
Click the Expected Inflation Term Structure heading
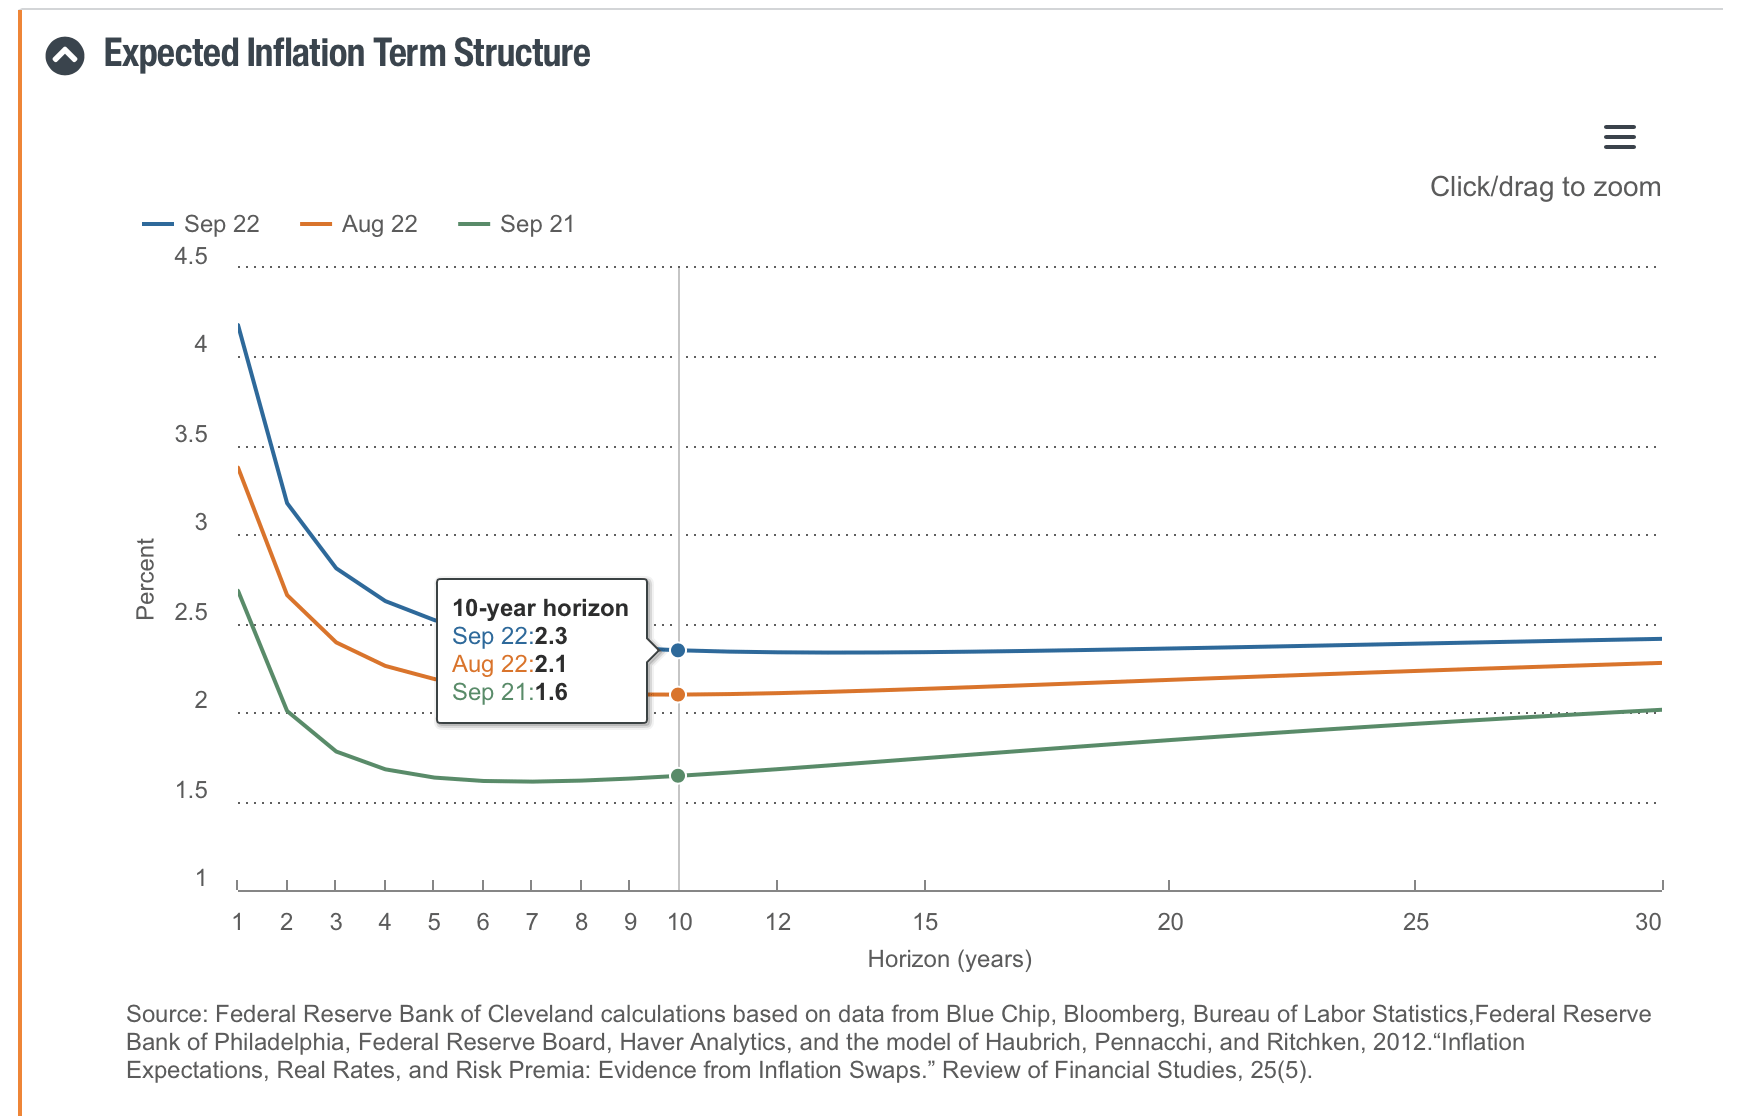click(347, 54)
